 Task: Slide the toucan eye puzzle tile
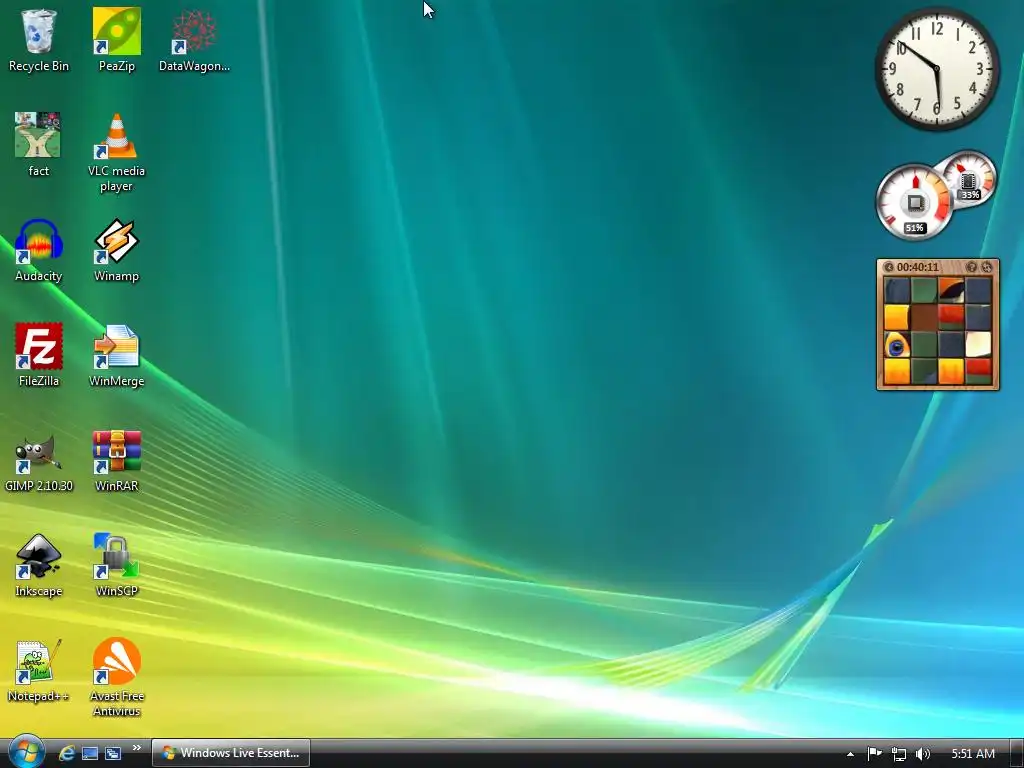pos(897,345)
